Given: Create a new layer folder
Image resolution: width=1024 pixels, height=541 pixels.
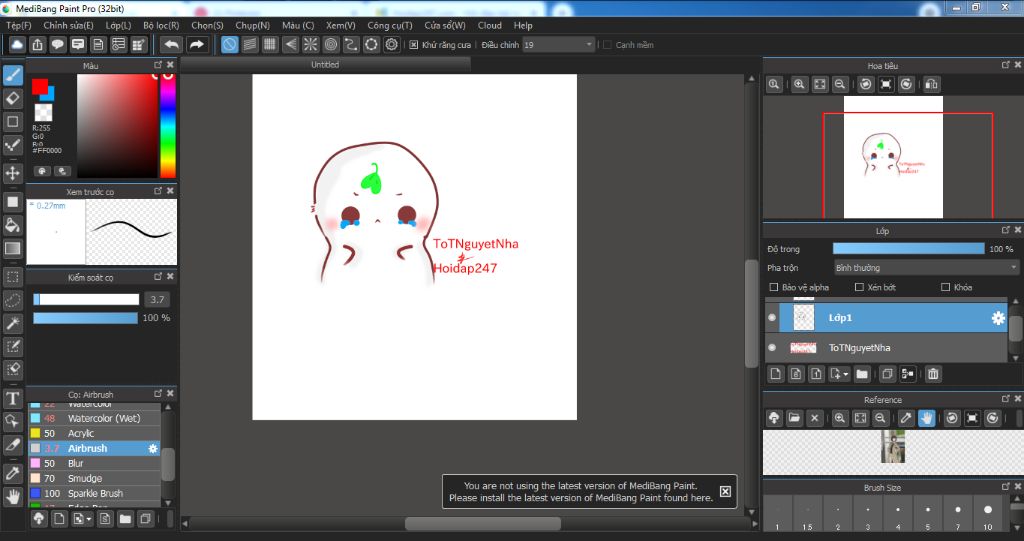Looking at the screenshot, I should pos(862,374).
